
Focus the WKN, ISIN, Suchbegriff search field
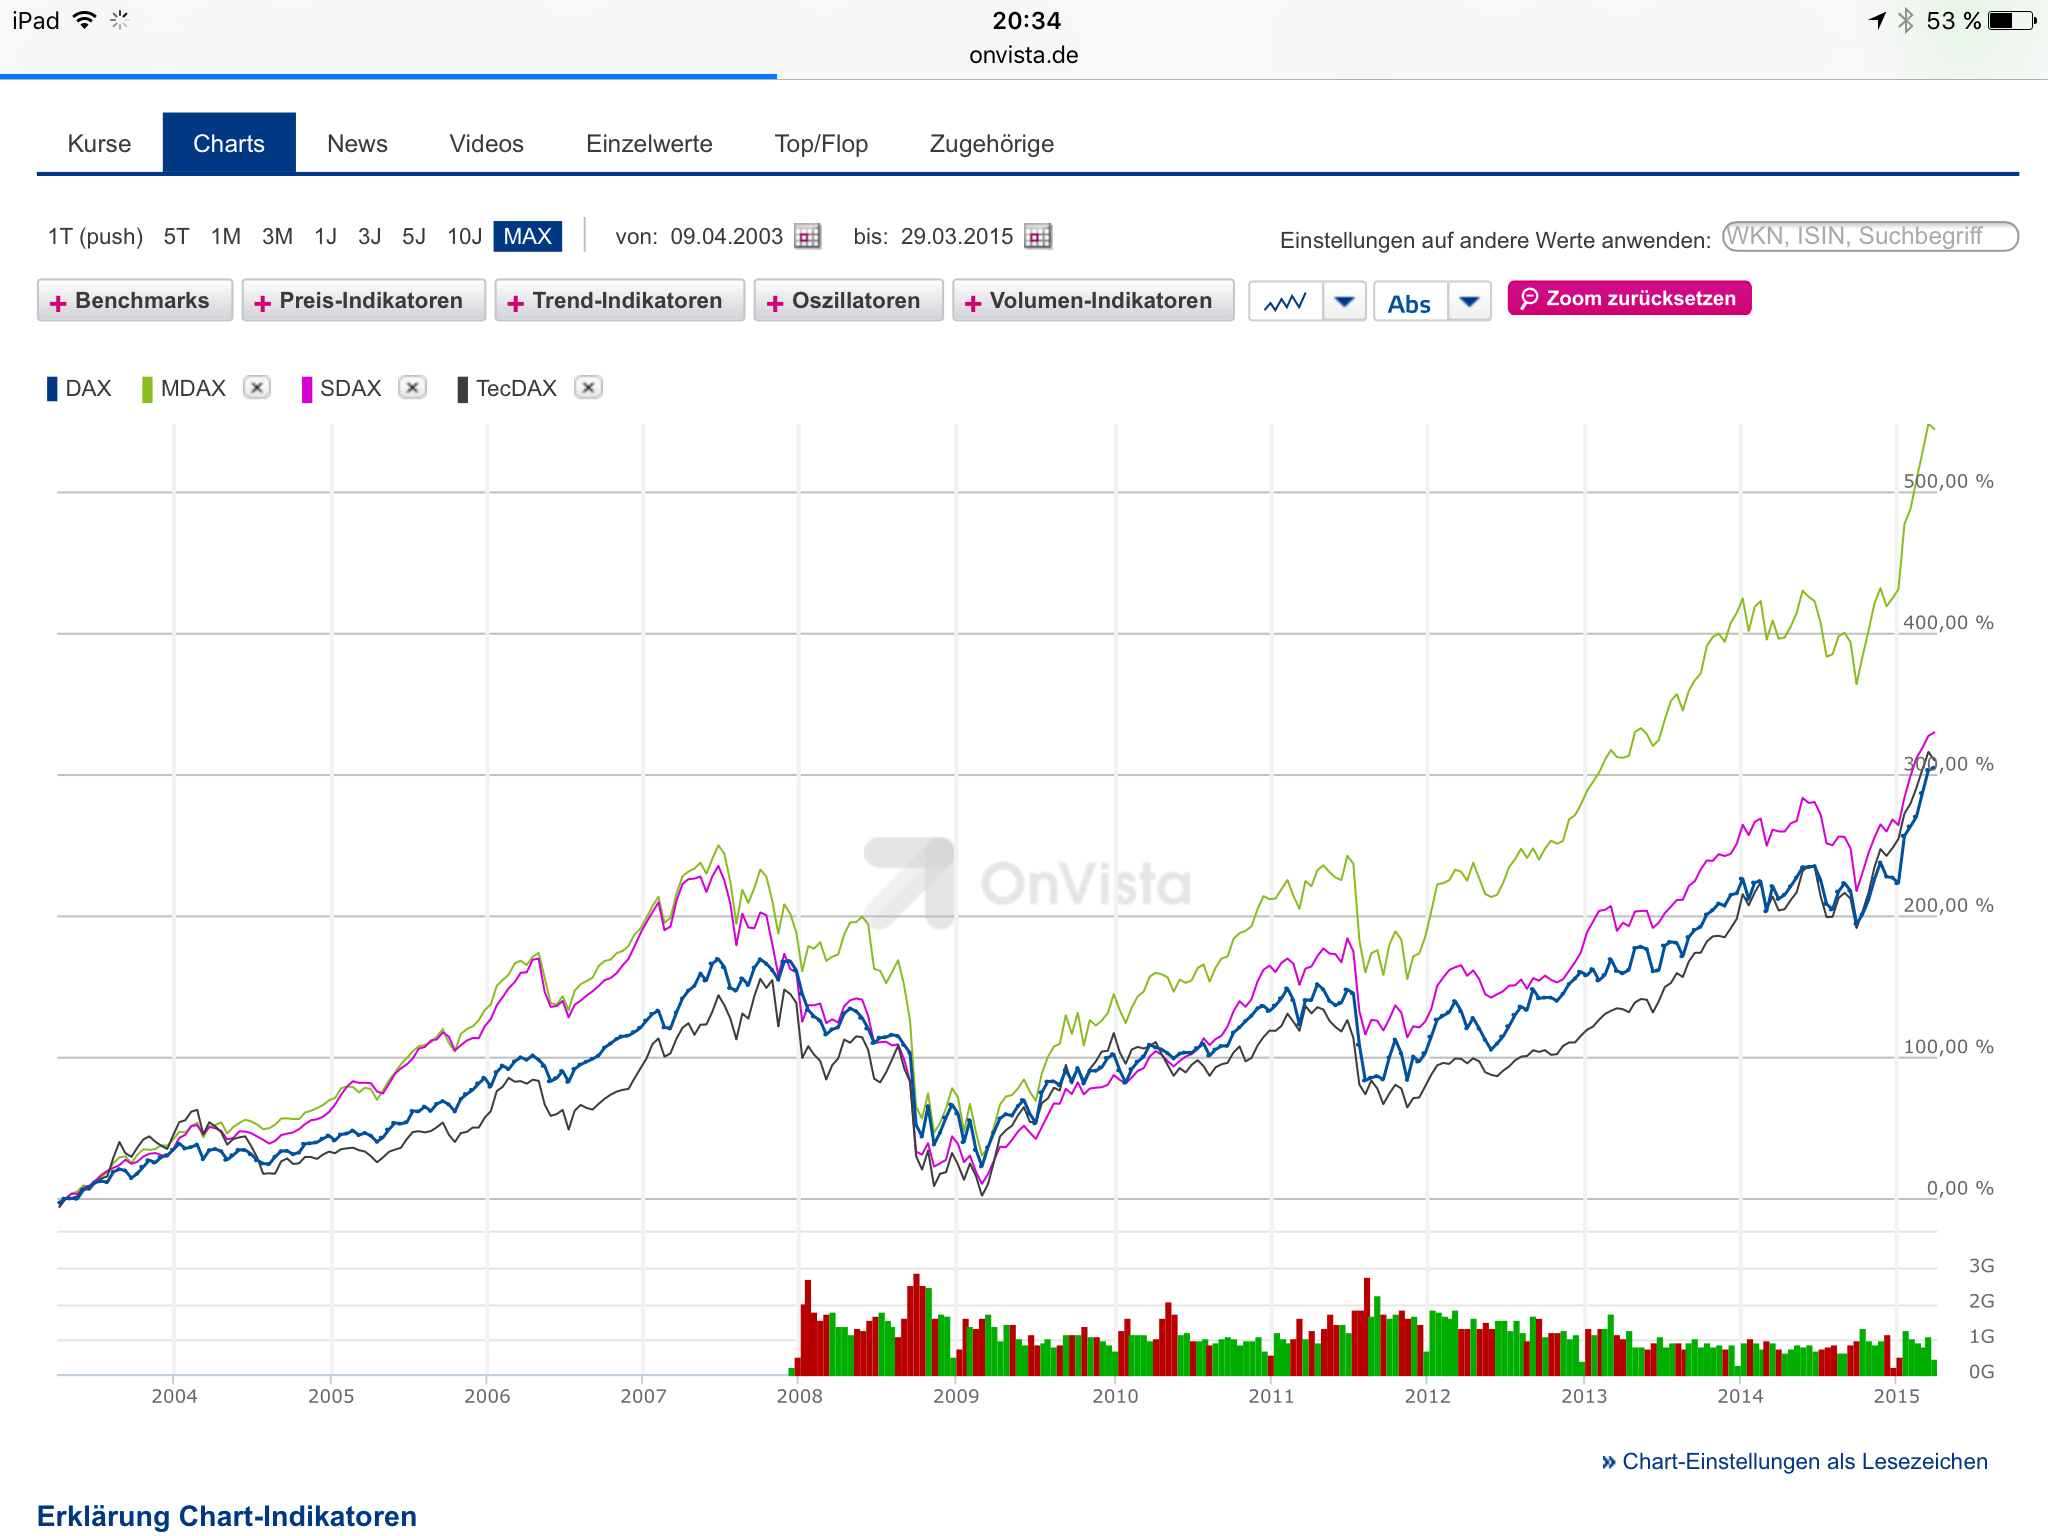(1868, 237)
